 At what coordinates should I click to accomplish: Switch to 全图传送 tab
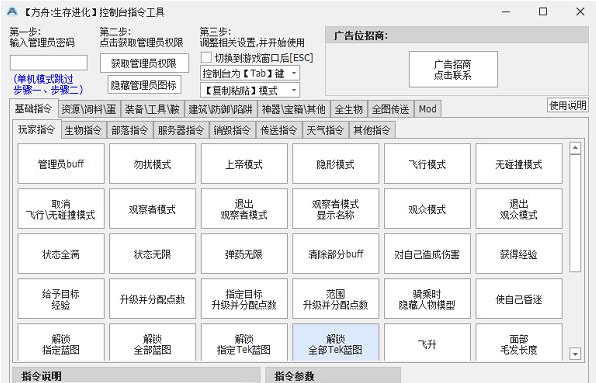click(x=390, y=109)
